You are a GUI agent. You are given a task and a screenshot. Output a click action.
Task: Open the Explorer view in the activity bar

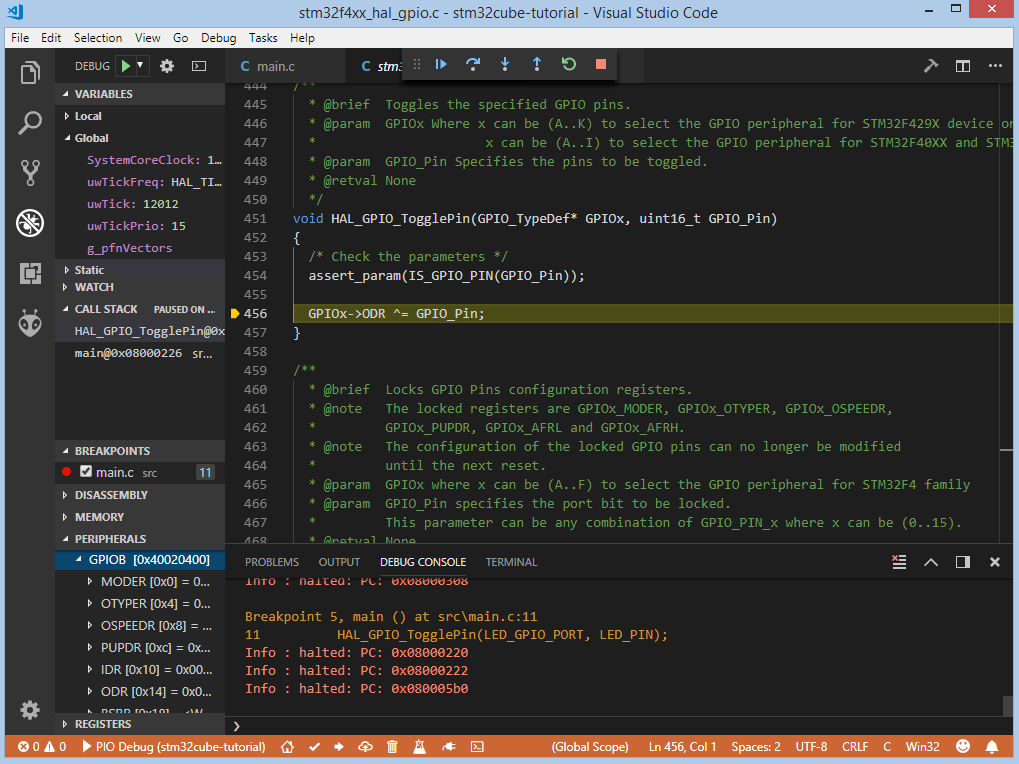pos(30,72)
